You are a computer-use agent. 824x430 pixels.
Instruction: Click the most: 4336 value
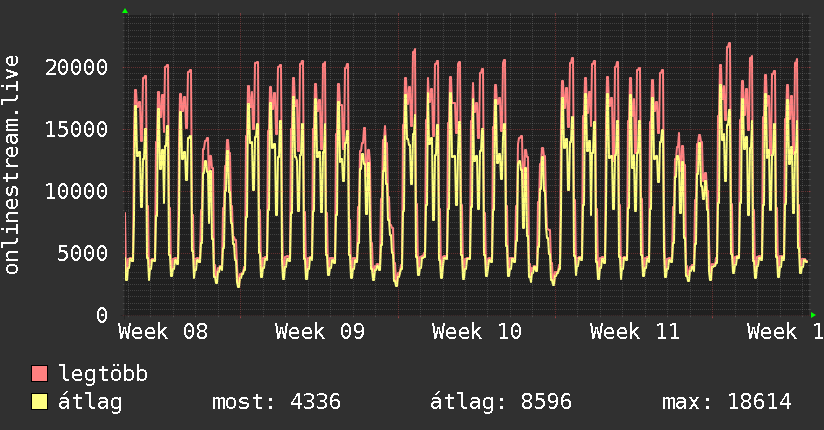click(276, 402)
